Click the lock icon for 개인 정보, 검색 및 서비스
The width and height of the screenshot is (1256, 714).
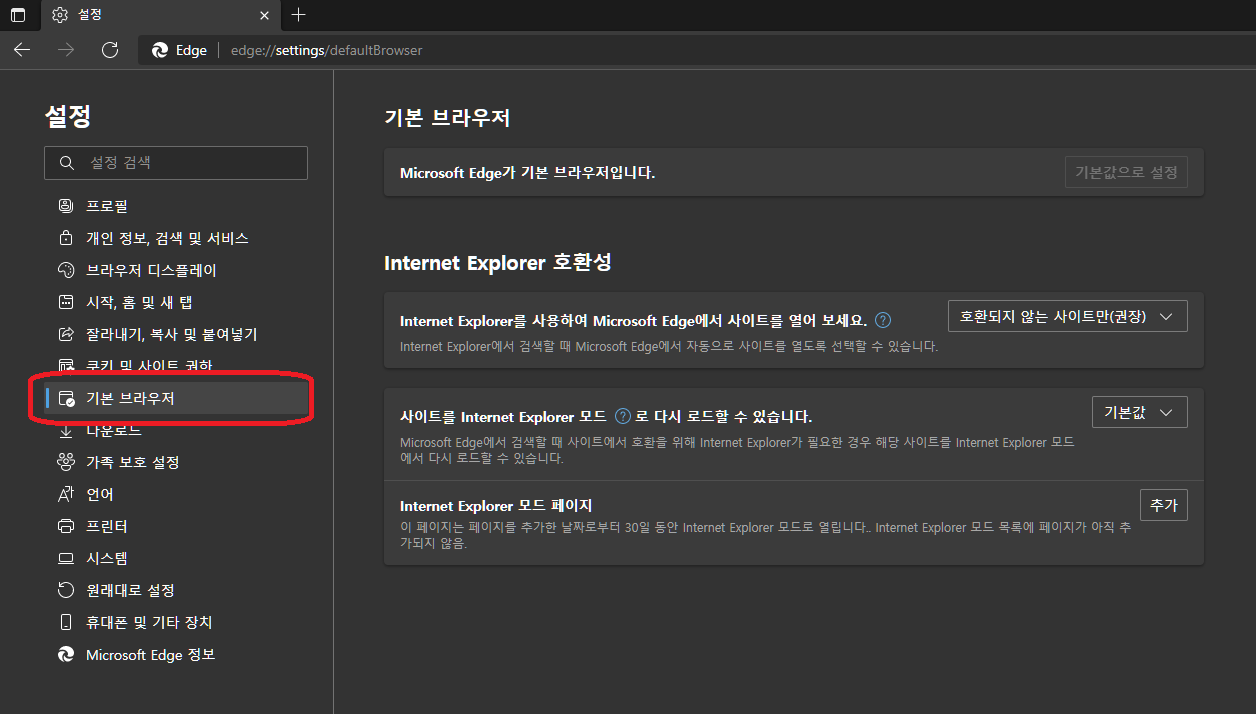point(66,238)
